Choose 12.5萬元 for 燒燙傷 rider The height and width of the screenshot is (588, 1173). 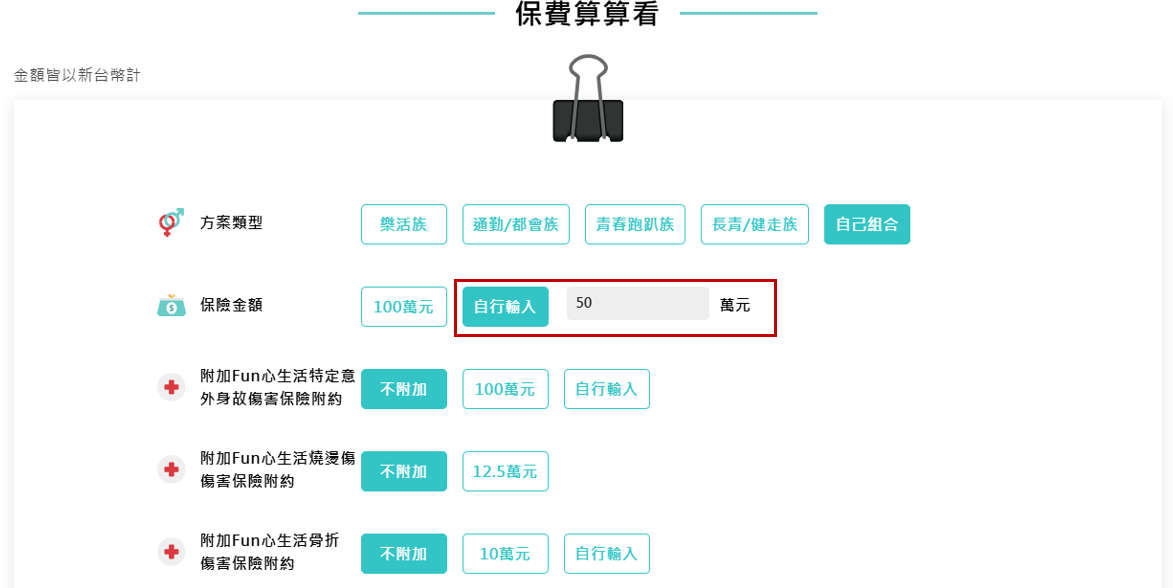pos(505,471)
